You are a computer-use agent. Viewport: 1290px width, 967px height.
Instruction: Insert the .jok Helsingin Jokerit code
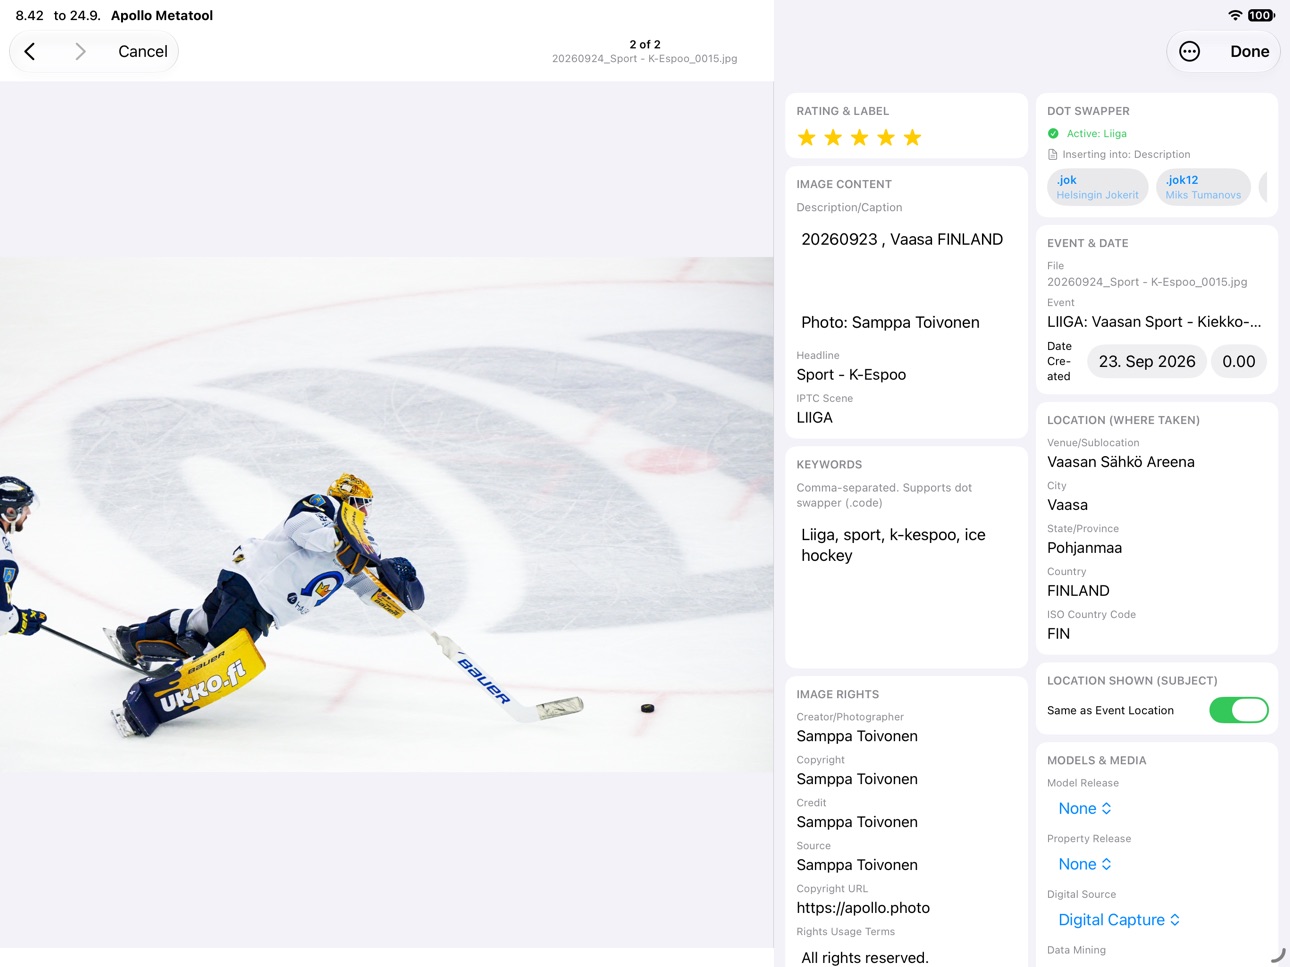1098,187
